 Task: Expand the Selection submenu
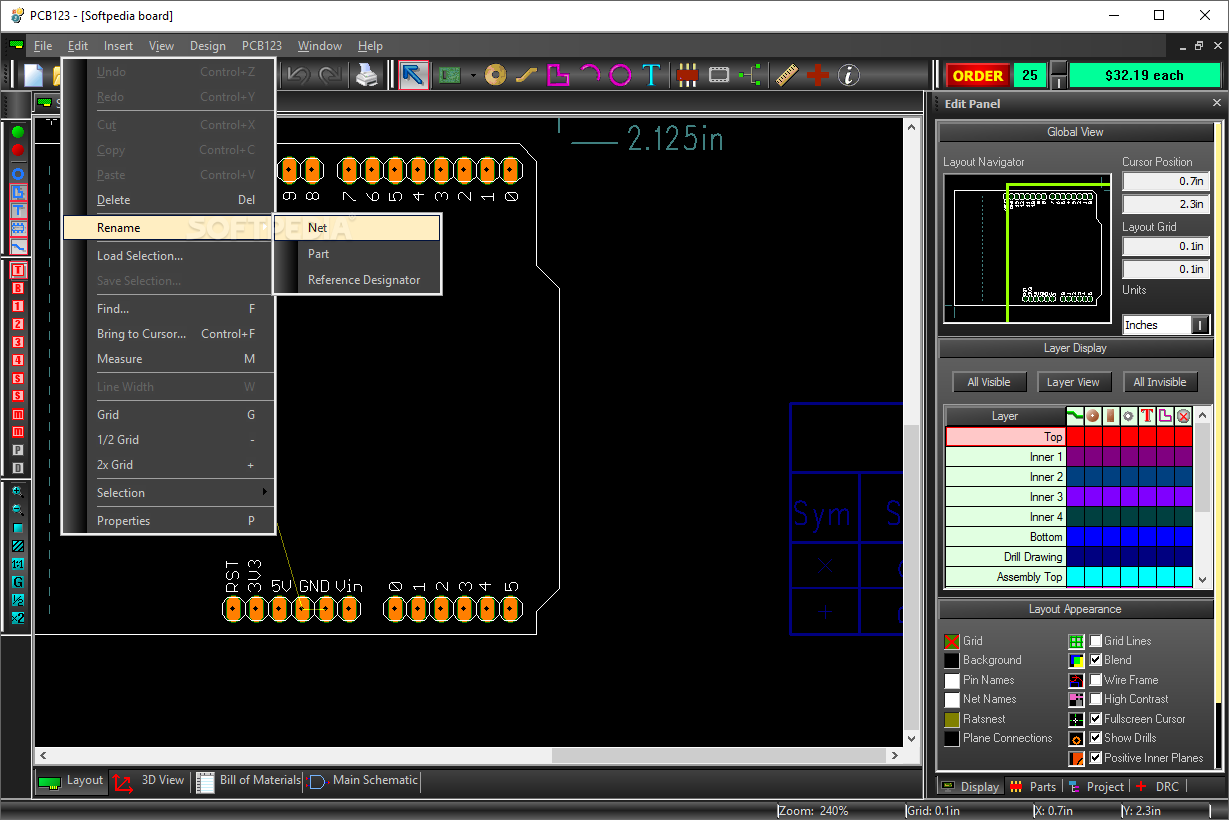coord(168,493)
